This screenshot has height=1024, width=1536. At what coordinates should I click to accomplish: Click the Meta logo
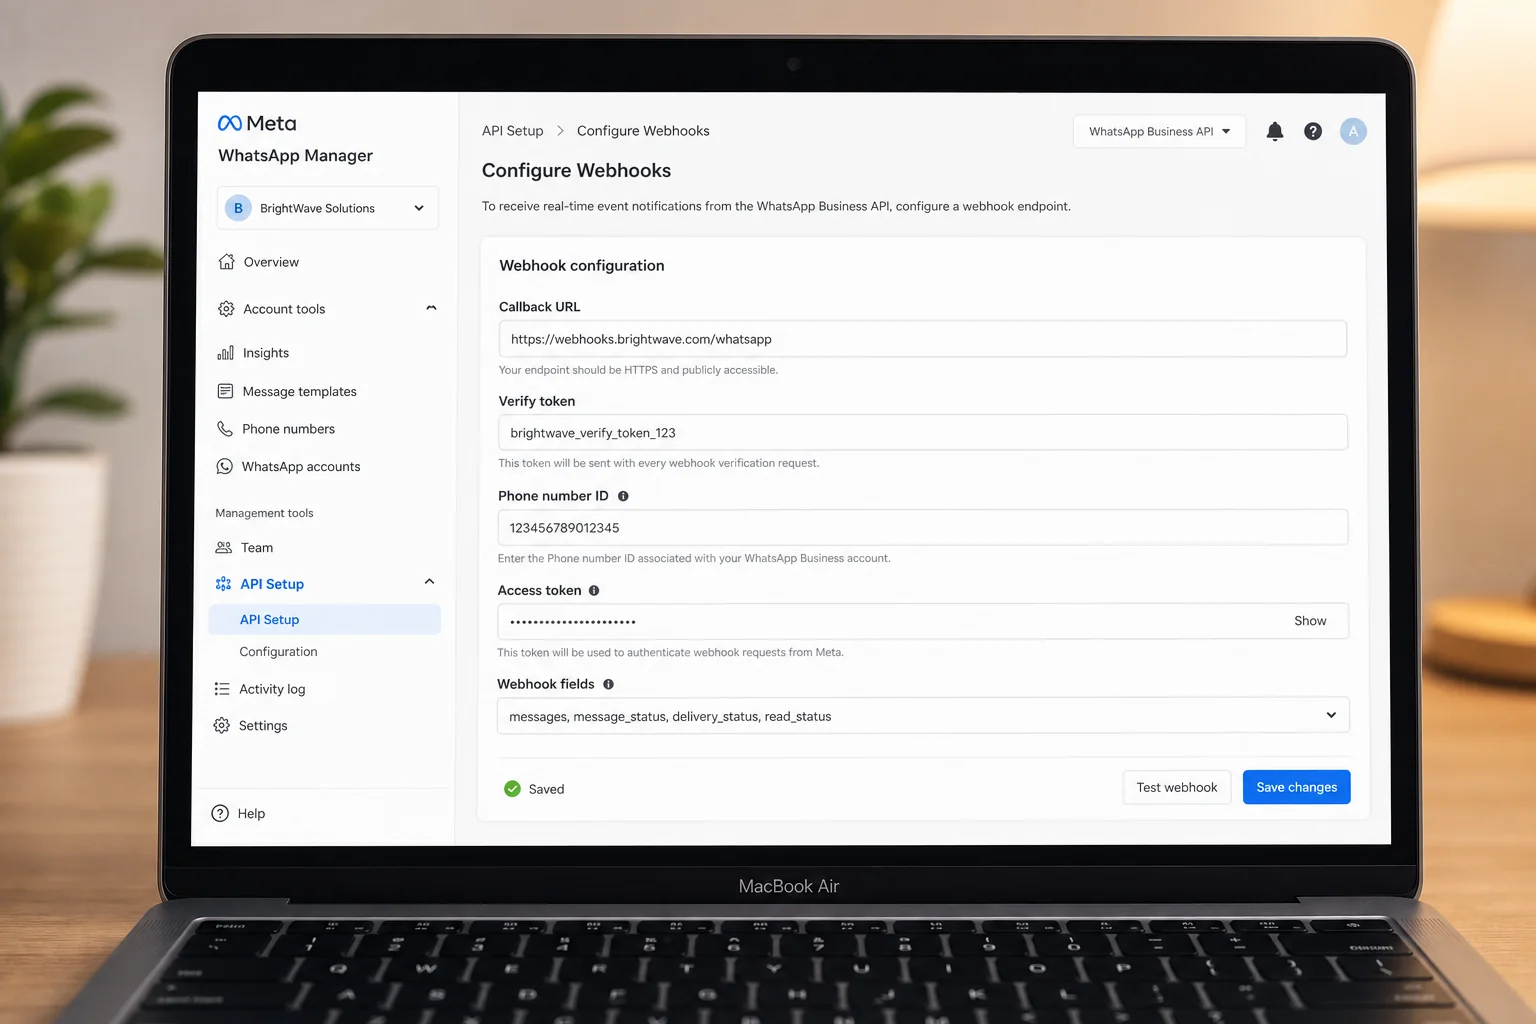tap(257, 123)
